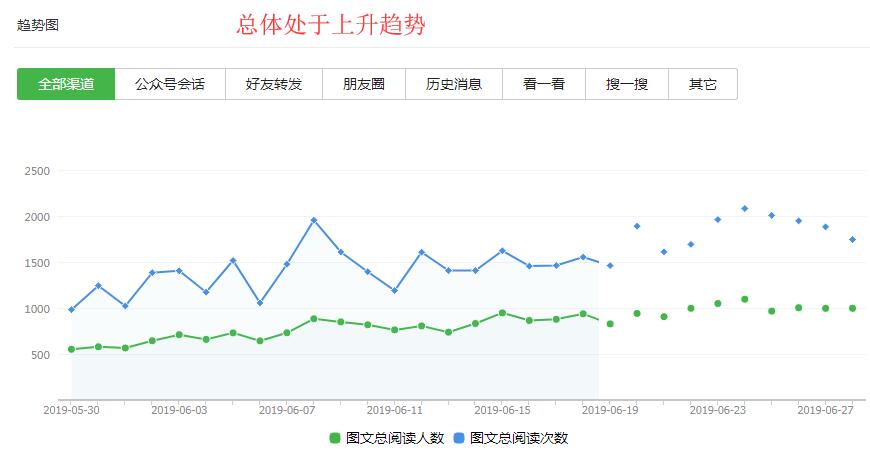Select the 搜一搜 tab
Screen dimensions: 870x456
[x=626, y=84]
